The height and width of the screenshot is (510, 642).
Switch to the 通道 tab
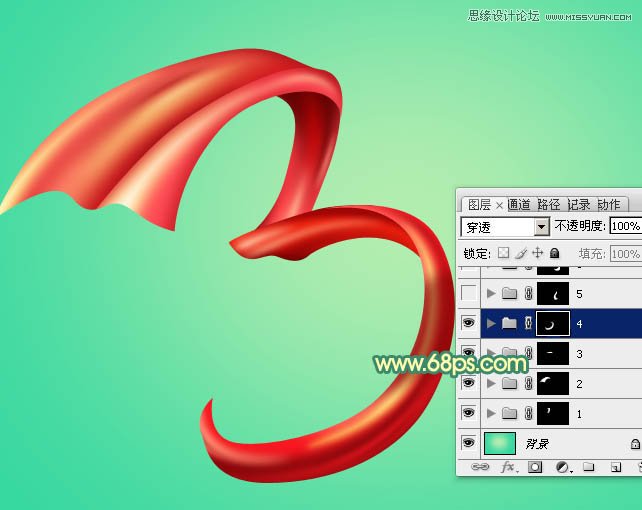click(x=519, y=204)
